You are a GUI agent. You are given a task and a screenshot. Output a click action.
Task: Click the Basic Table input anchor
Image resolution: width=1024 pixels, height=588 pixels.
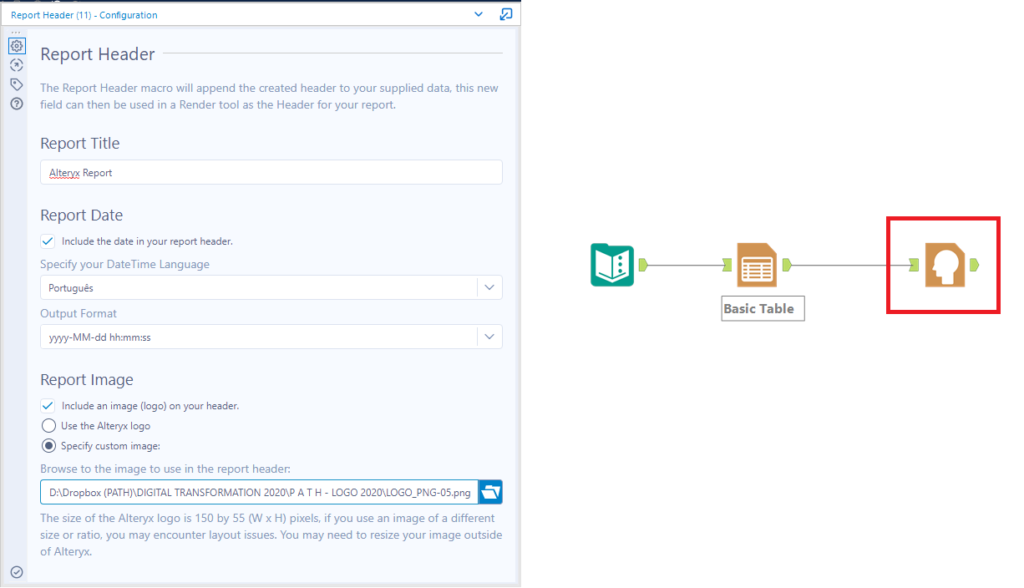point(727,265)
